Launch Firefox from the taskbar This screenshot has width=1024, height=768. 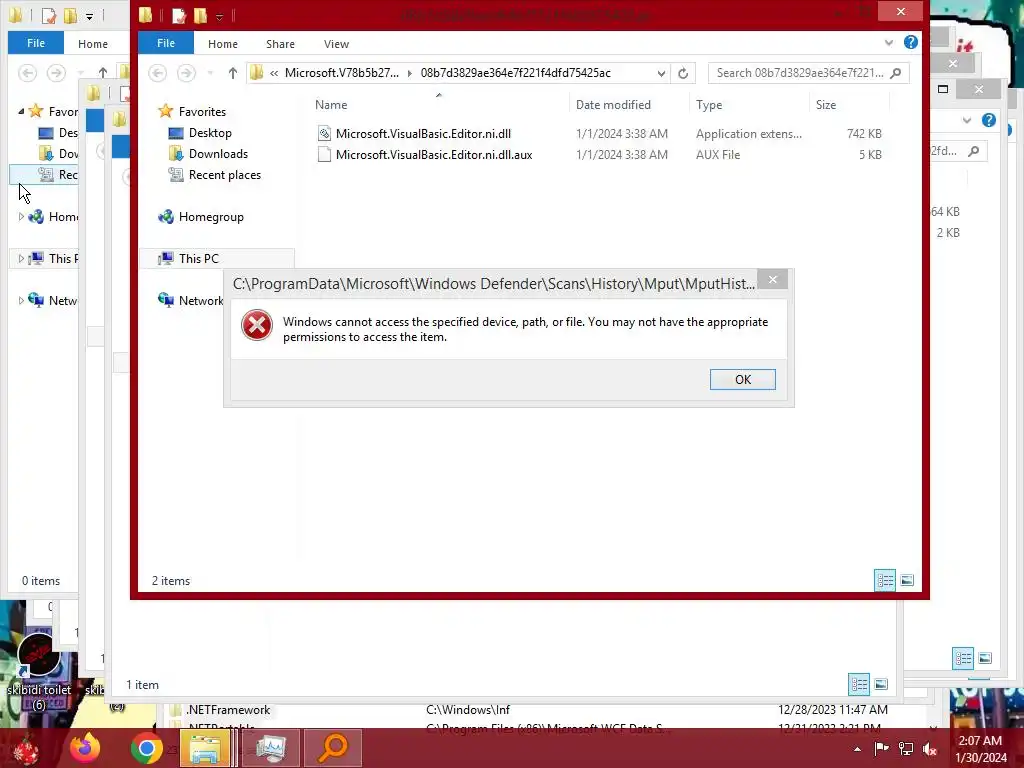coord(85,748)
